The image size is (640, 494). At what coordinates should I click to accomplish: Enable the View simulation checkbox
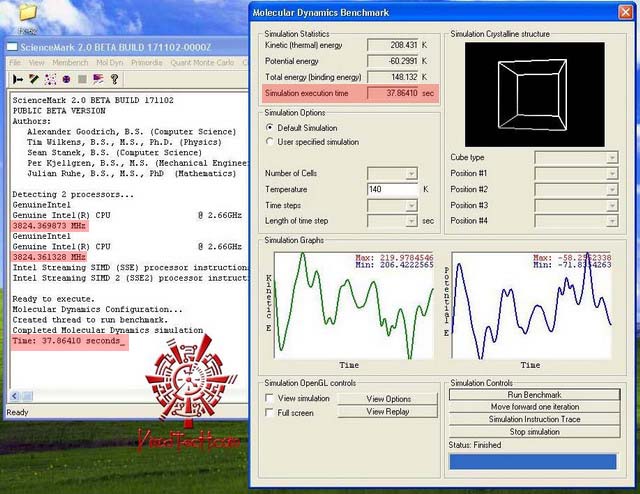tap(269, 398)
